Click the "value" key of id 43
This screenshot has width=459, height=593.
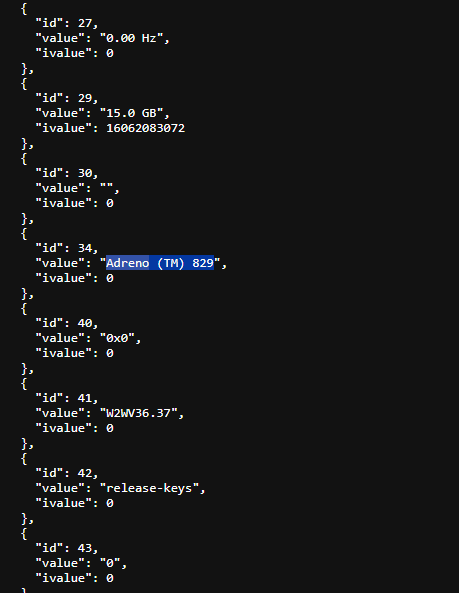pyautogui.click(x=60, y=563)
